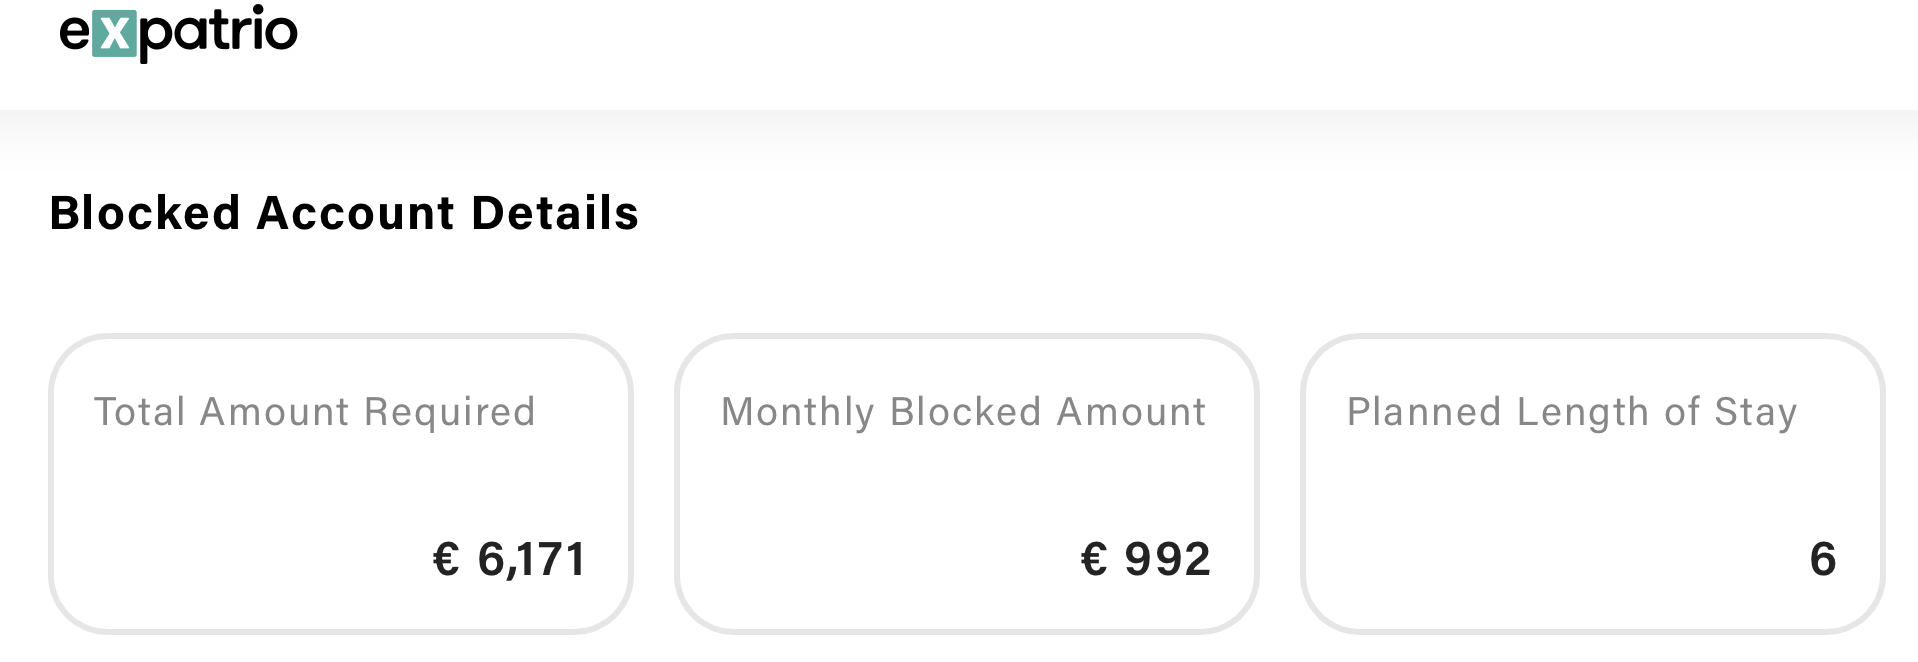Image resolution: width=1918 pixels, height=662 pixels.
Task: Click the euro symbol beside 992
Action: (x=1094, y=559)
